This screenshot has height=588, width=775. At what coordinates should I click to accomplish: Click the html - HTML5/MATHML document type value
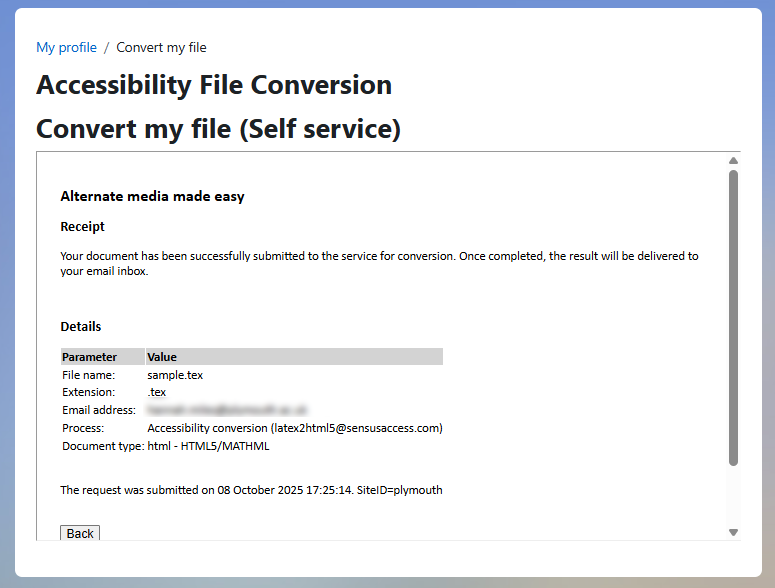[208, 446]
